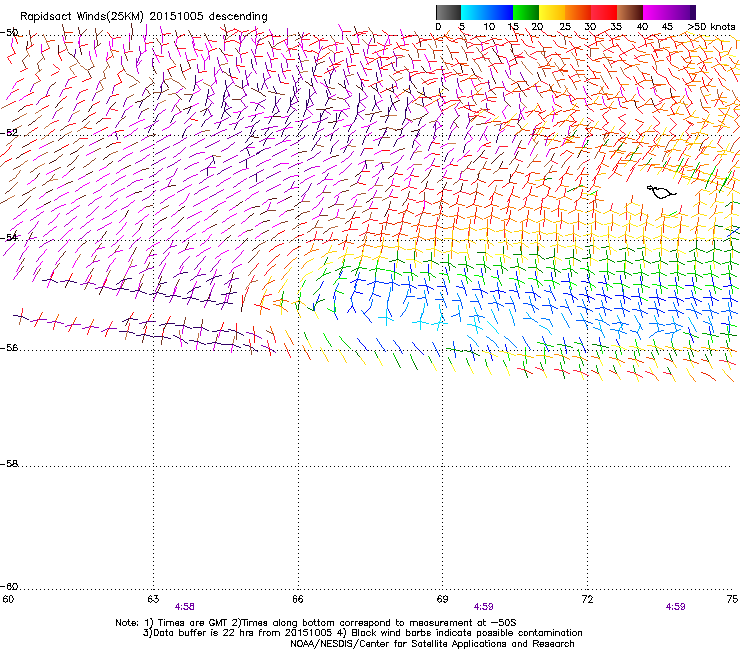Click the '>50 knots' legend label

[x=711, y=27]
